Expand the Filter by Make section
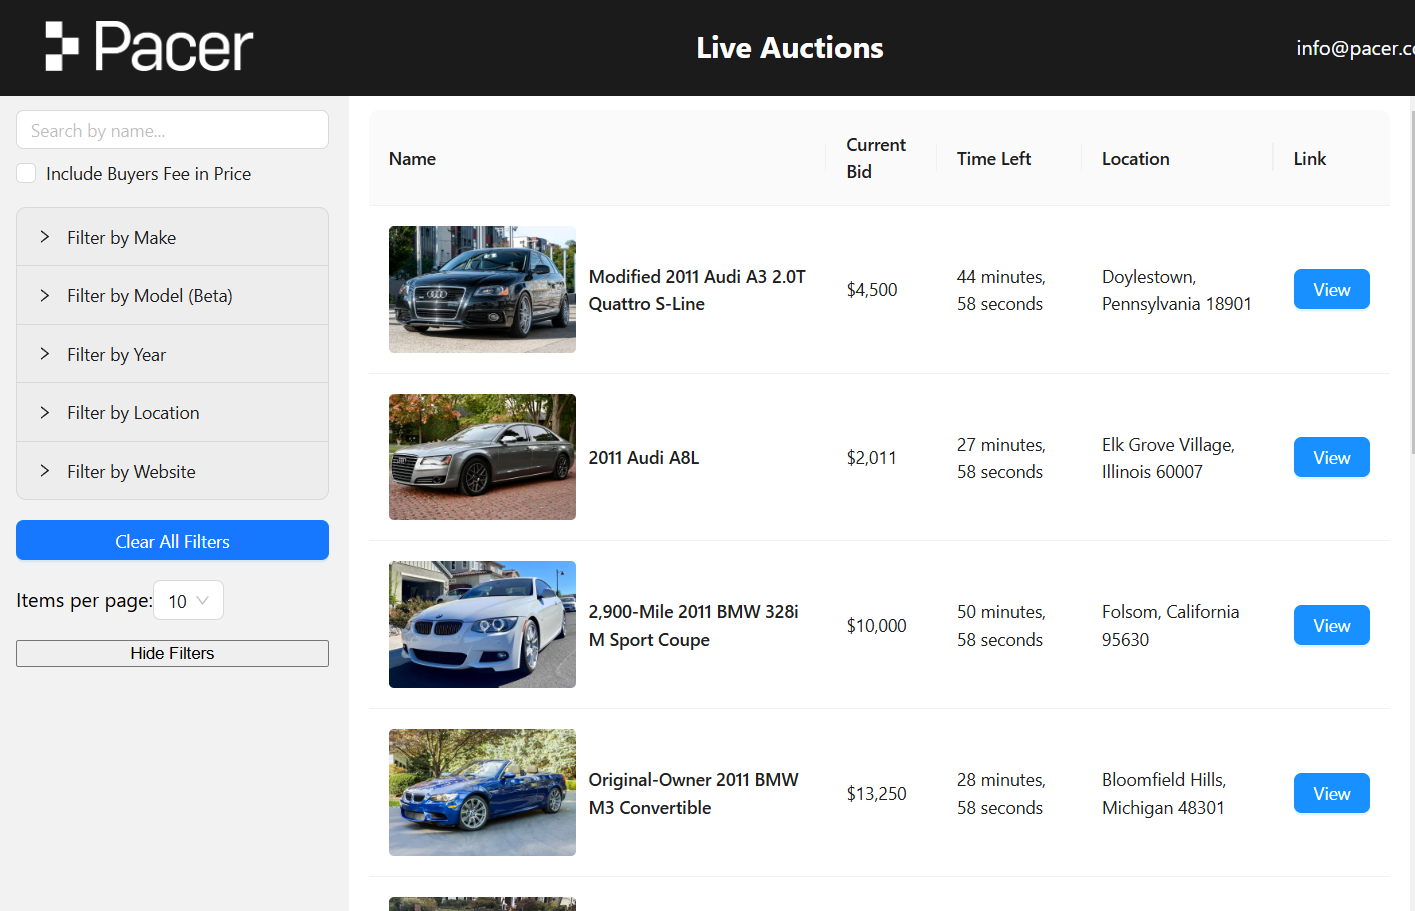Image resolution: width=1415 pixels, height=911 pixels. pyautogui.click(x=172, y=237)
